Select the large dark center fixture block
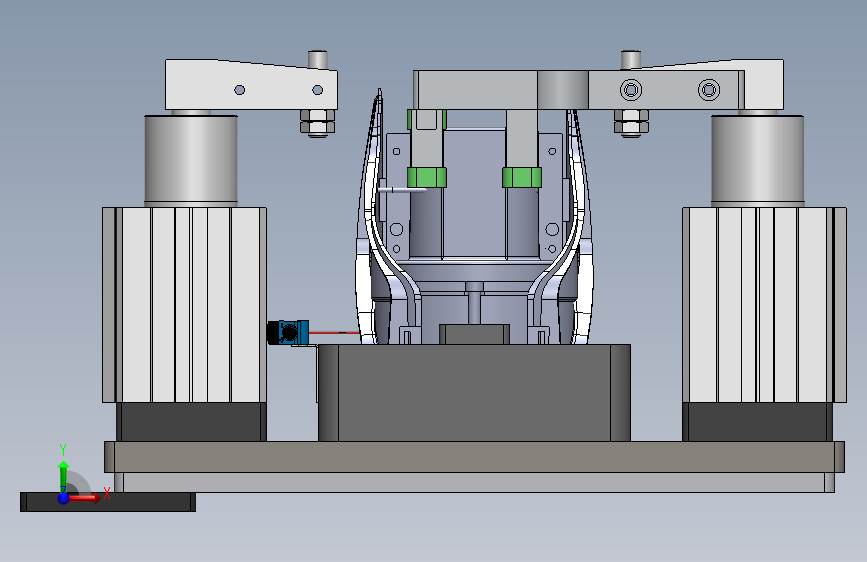Viewport: 867px width, 562px height. (474, 393)
